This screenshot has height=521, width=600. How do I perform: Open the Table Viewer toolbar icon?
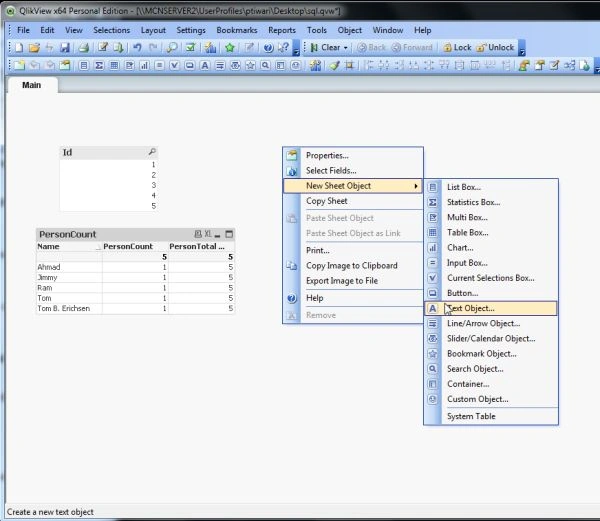click(569, 65)
